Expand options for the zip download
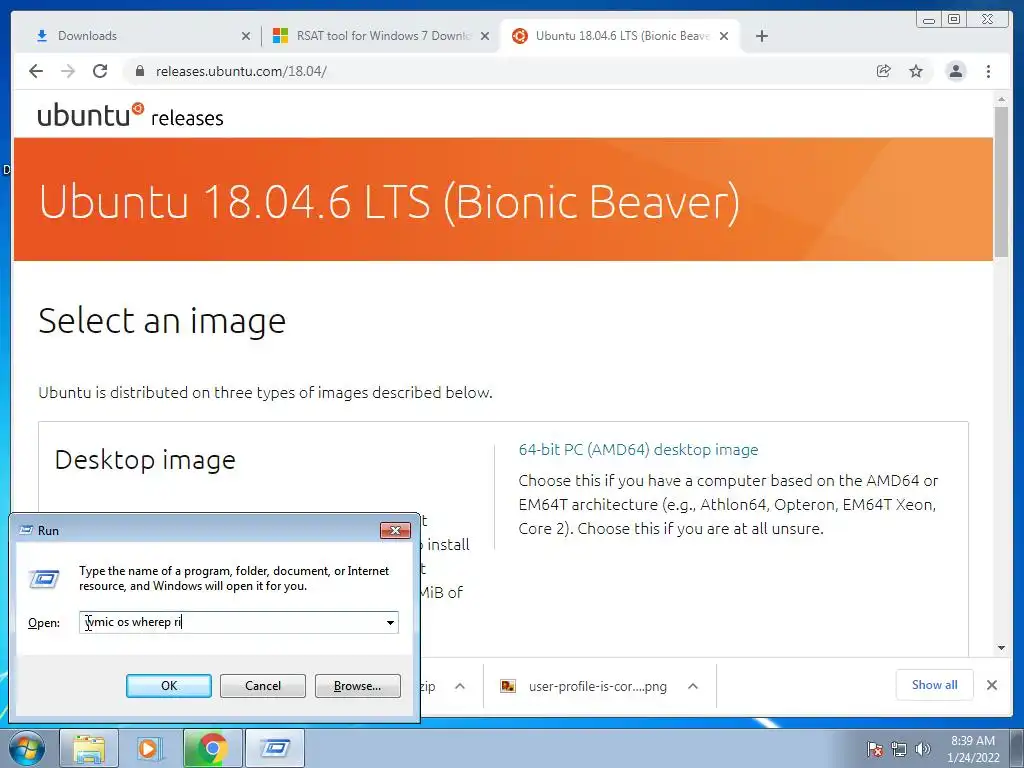The image size is (1024, 768). (460, 686)
